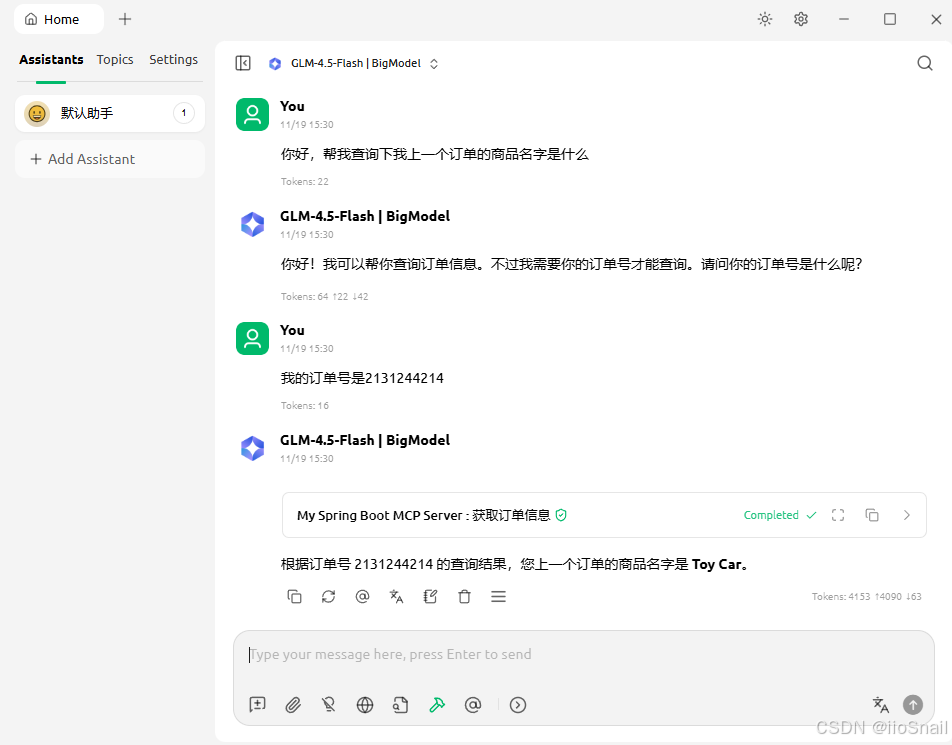Click the Tokens: 4153 usage label
The width and height of the screenshot is (952, 745).
(866, 597)
